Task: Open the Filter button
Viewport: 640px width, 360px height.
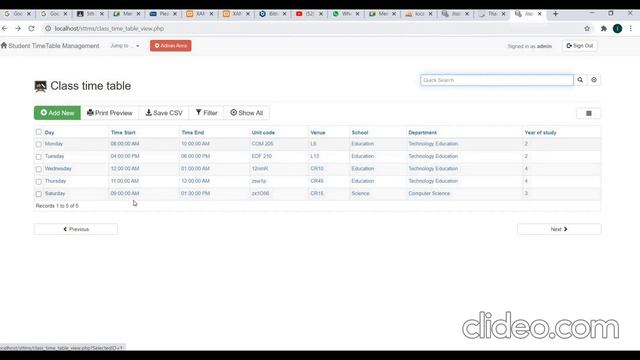Action: (x=207, y=113)
